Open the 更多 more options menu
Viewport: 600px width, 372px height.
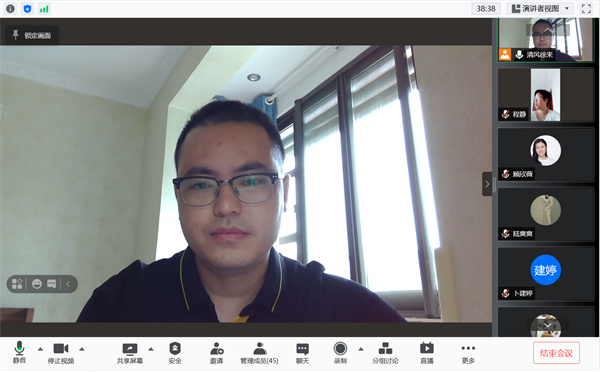click(468, 352)
